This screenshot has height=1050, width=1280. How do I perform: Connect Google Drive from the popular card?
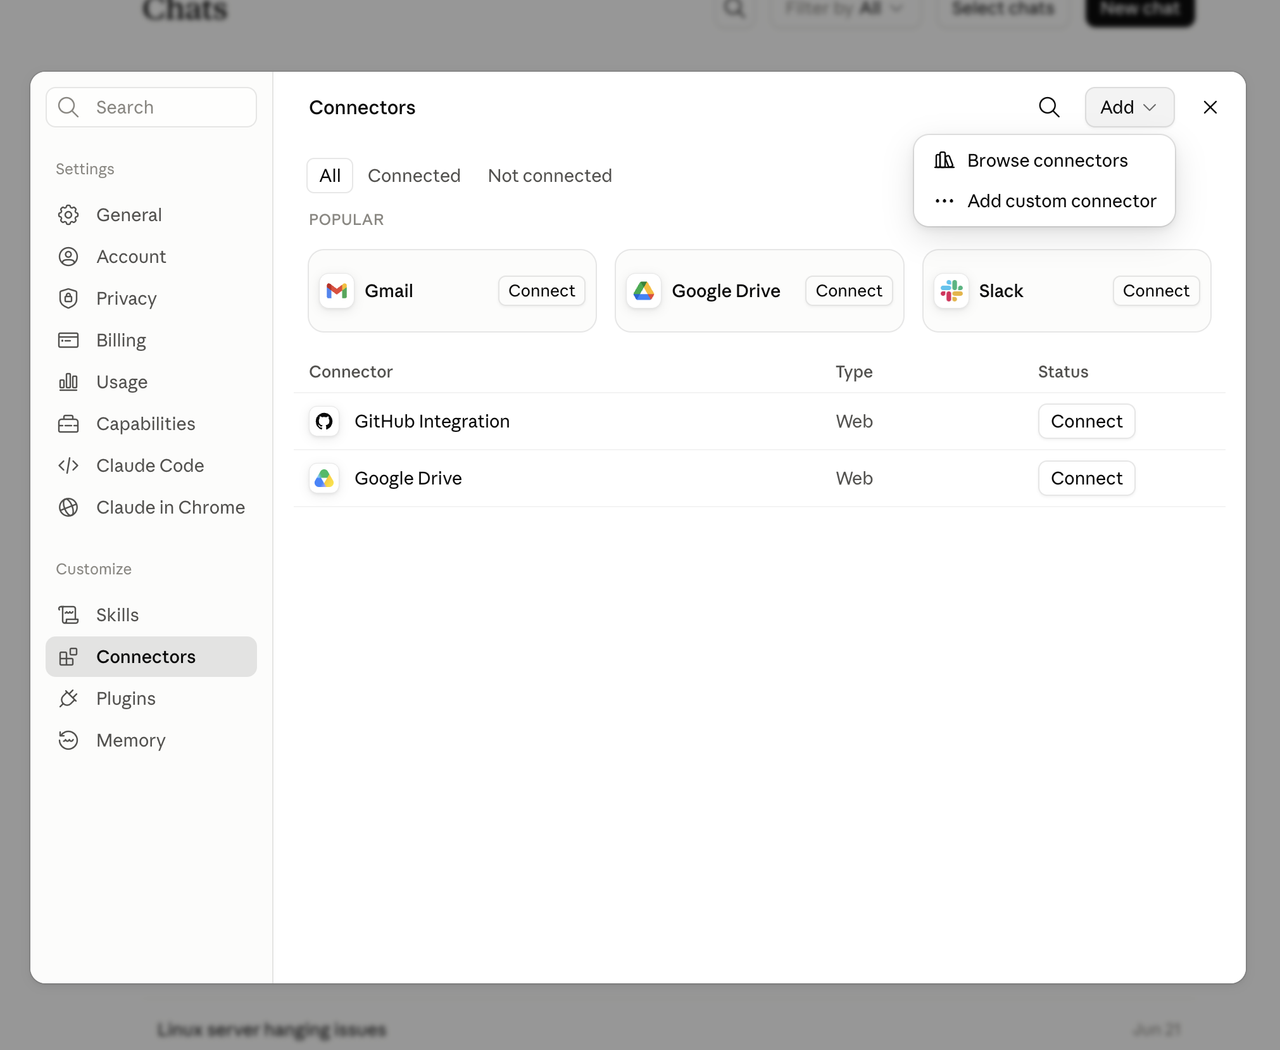(x=849, y=291)
